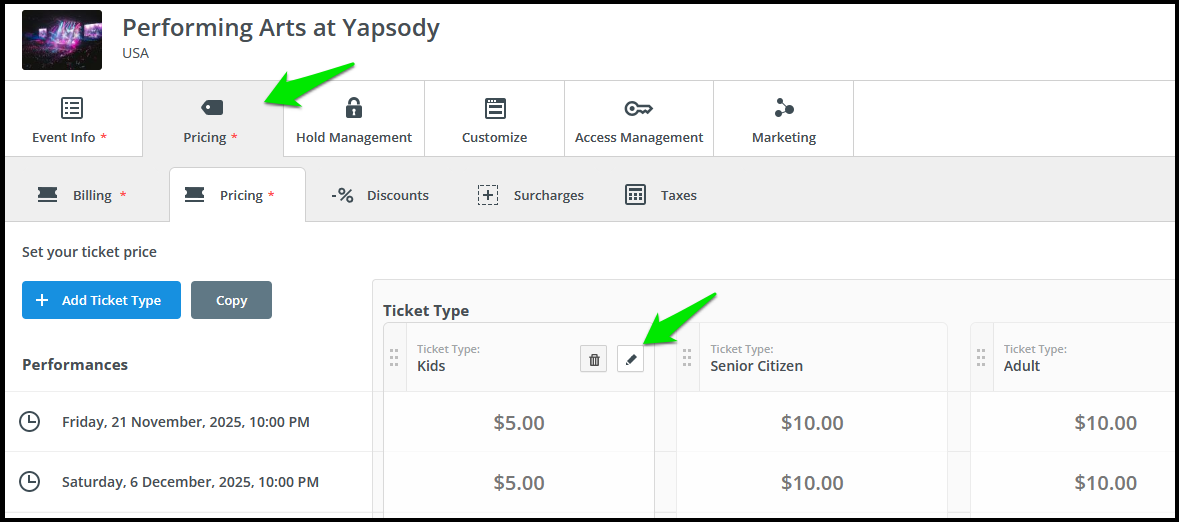Switch to the Hold Management tab
1179x522 pixels.
click(x=353, y=119)
